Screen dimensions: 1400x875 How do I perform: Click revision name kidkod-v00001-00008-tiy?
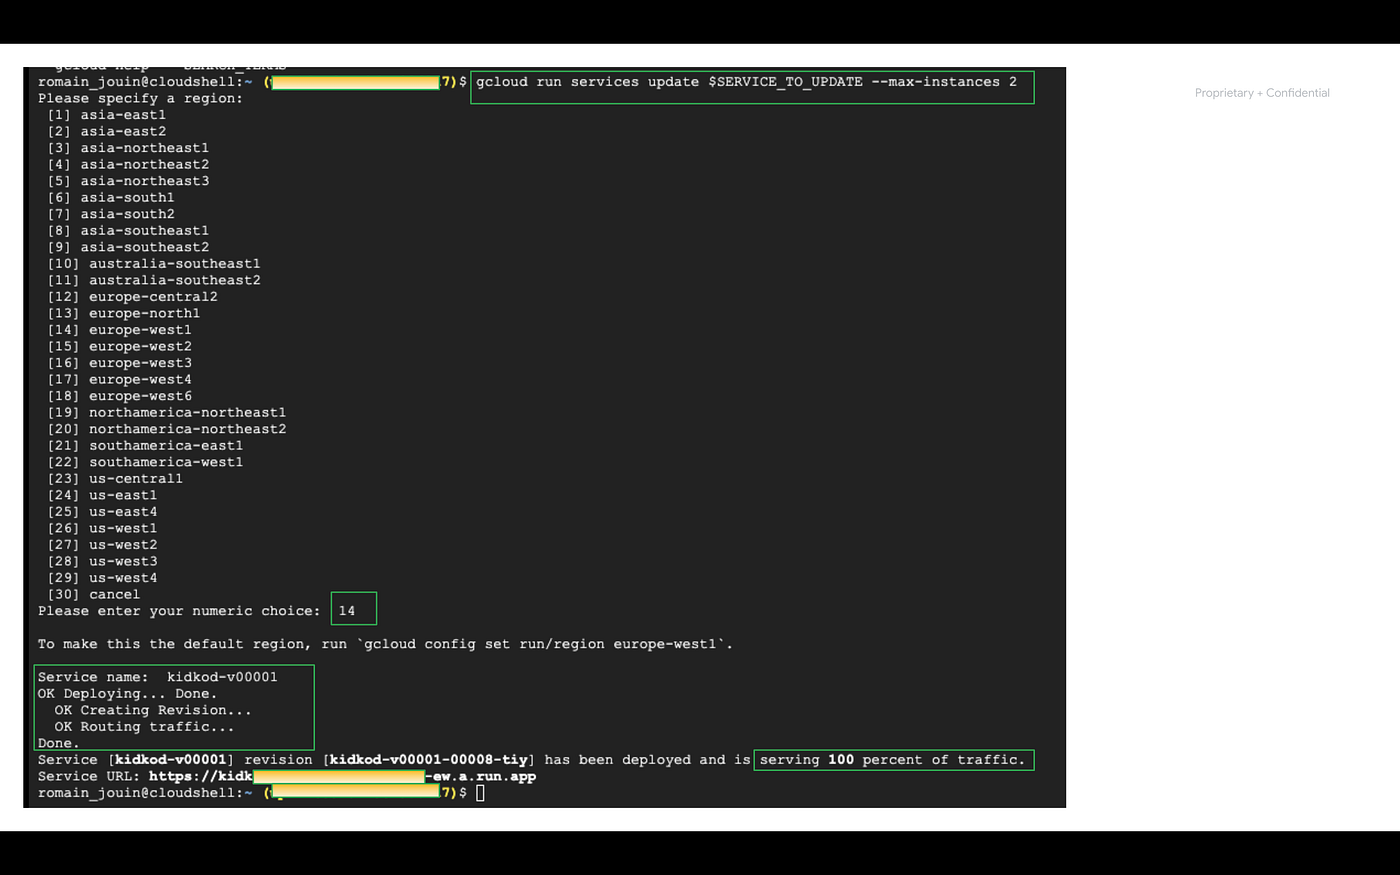428,759
